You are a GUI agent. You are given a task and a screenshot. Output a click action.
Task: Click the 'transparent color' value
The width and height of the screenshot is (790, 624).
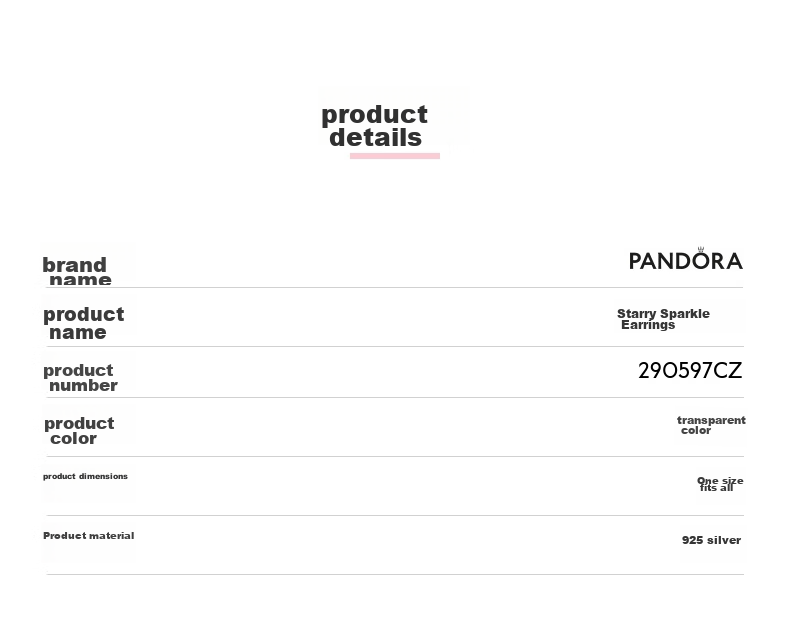711,425
